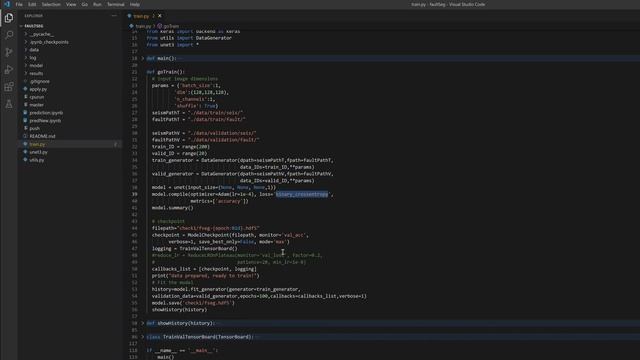Open the Selection menu
Screen dimensions: 640x360
(x=51, y=4)
